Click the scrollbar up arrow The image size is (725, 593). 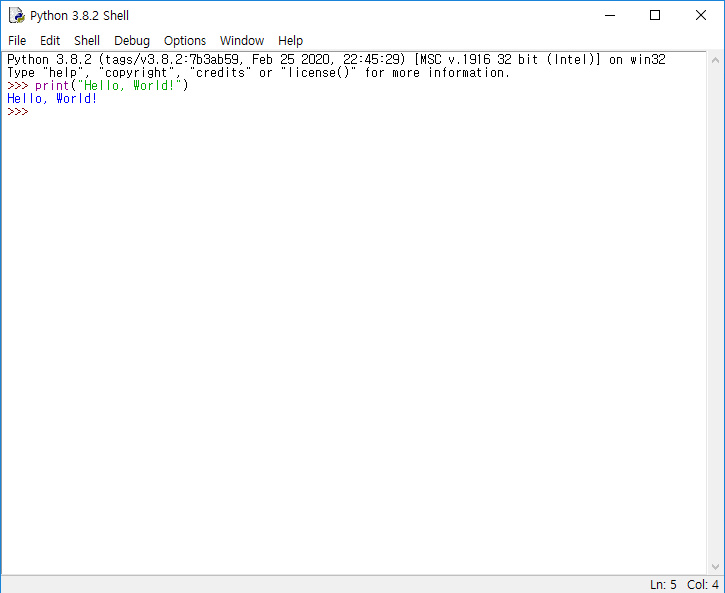coord(715,60)
